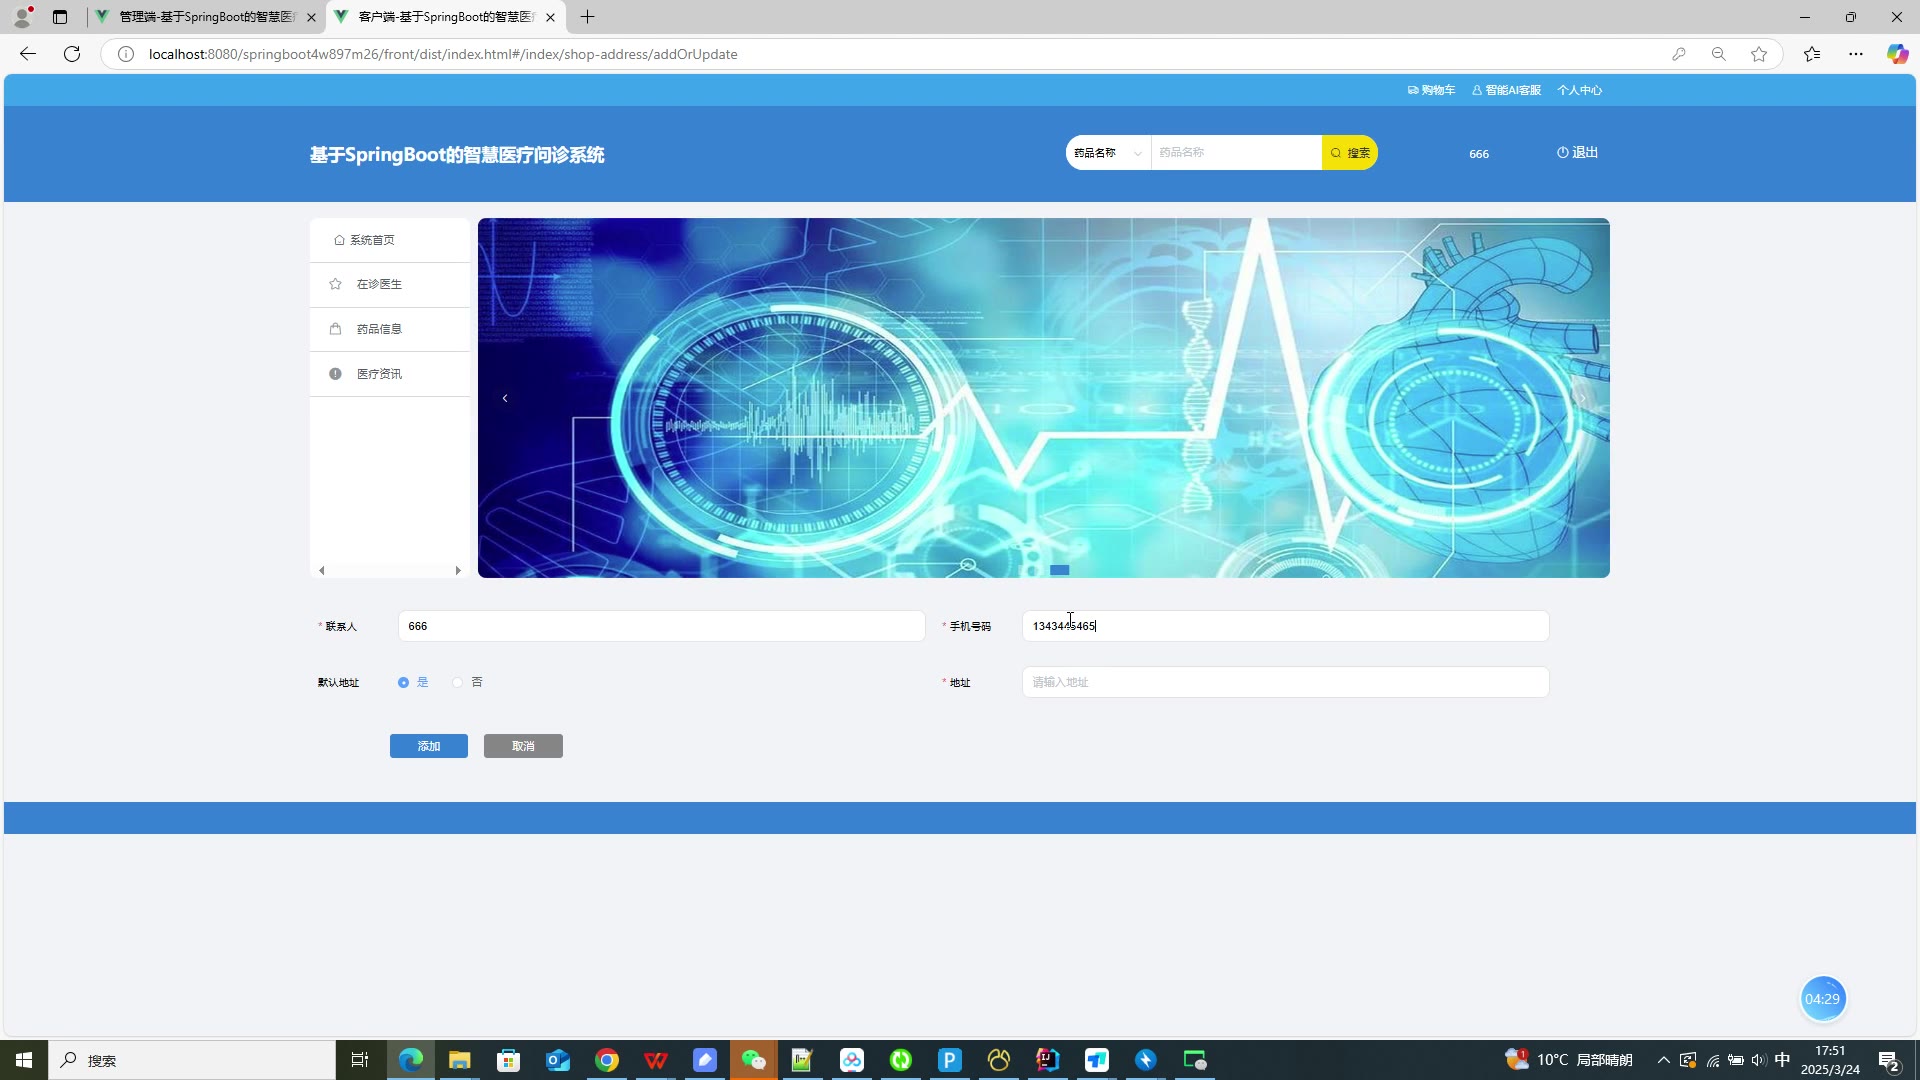Click the shopping cart icon 购物车
The image size is (1920, 1080).
click(1414, 90)
